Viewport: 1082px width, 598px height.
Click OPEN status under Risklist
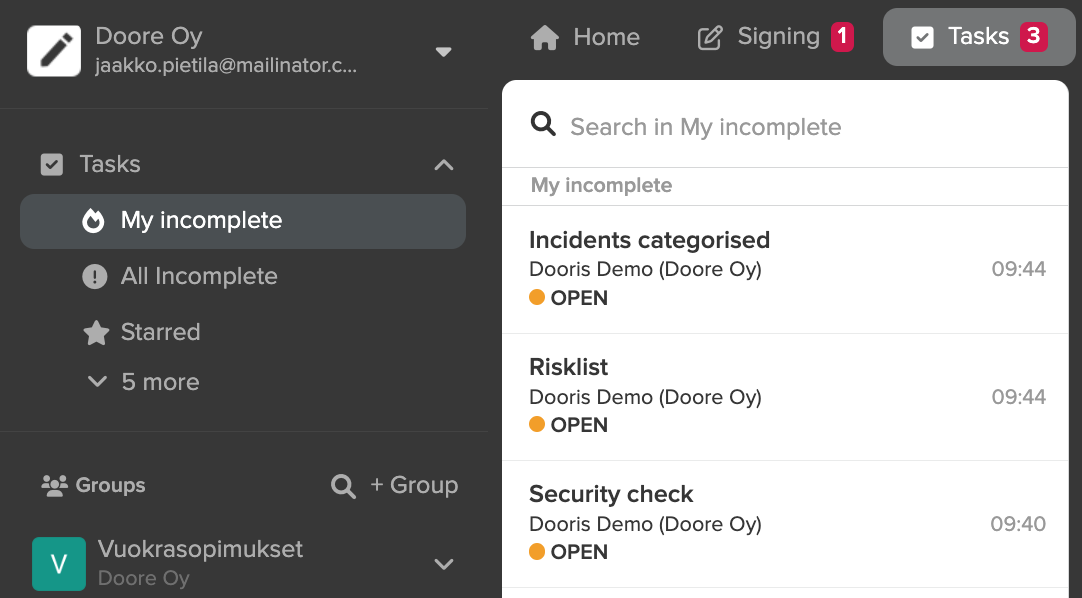coord(579,425)
